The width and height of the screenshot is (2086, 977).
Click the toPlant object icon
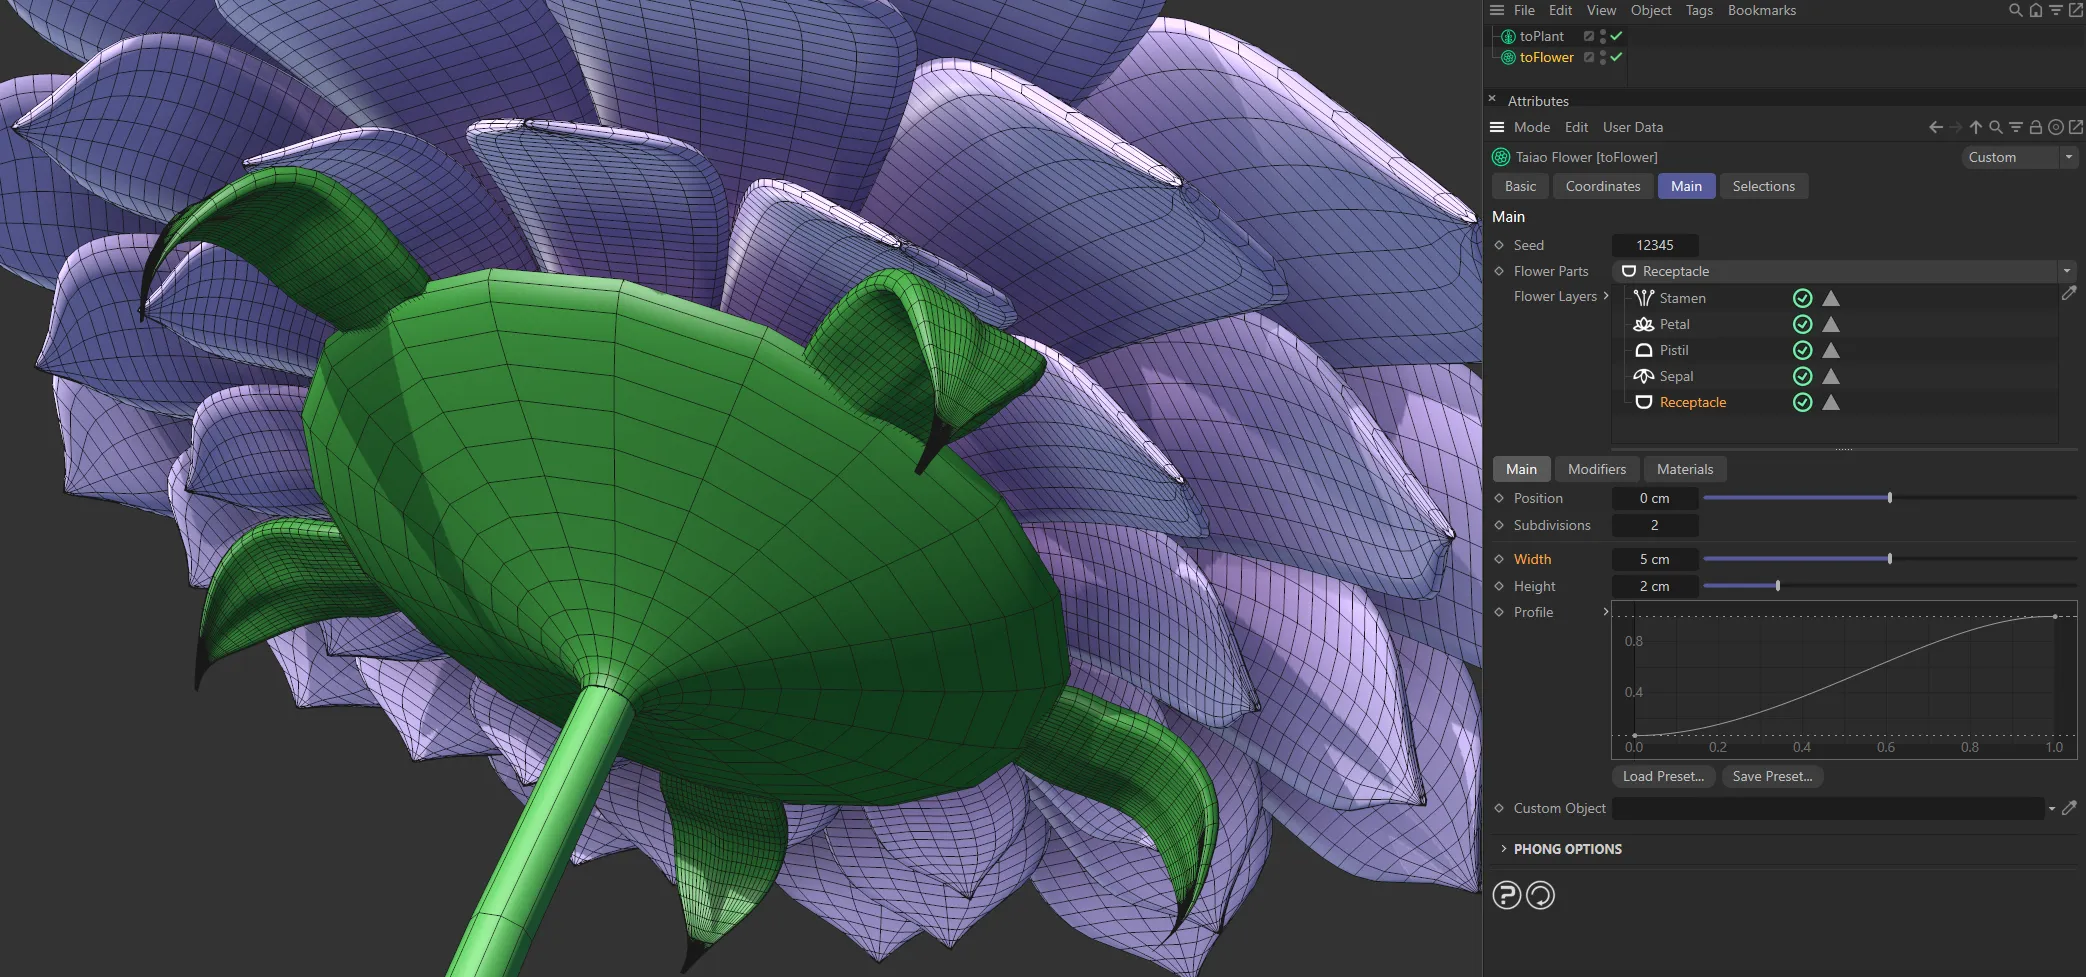(x=1507, y=36)
